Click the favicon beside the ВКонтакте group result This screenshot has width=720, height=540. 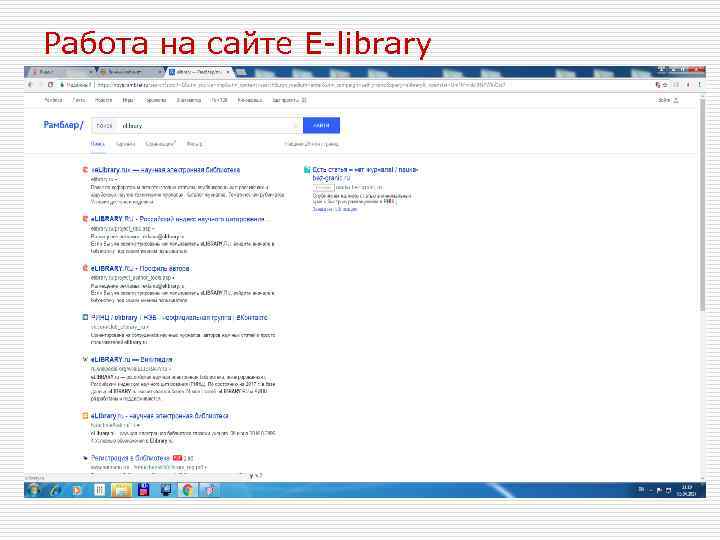click(x=85, y=317)
